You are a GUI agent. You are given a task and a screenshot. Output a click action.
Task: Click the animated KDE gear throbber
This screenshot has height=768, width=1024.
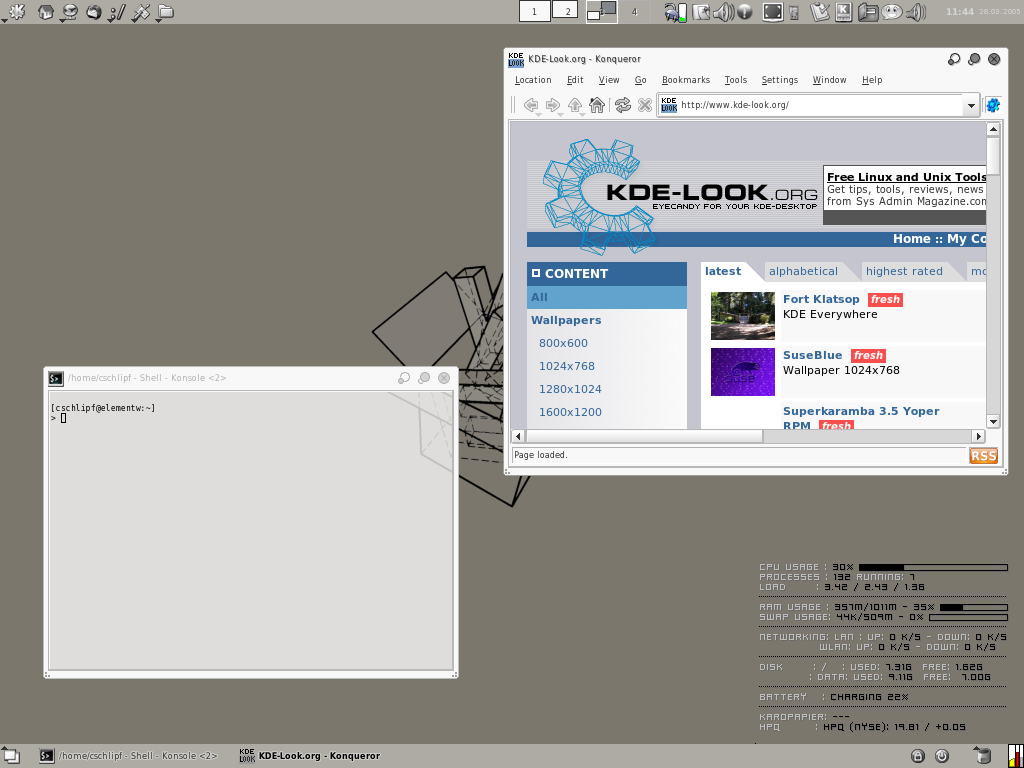click(993, 105)
